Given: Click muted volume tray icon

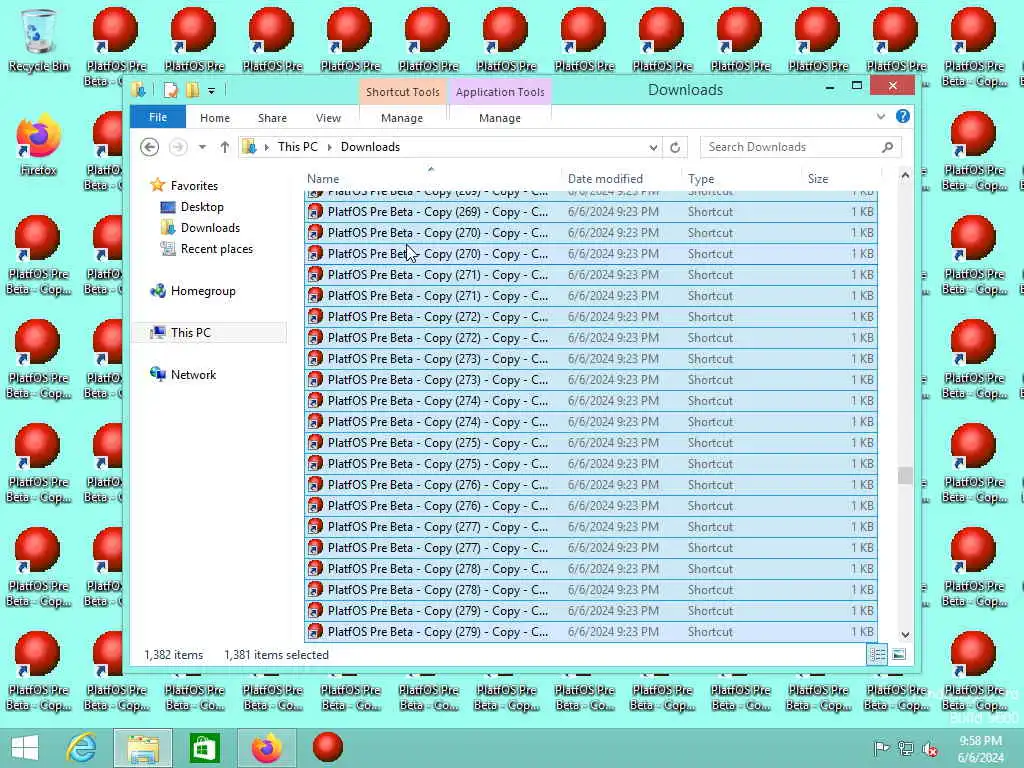Looking at the screenshot, I should (x=929, y=749).
